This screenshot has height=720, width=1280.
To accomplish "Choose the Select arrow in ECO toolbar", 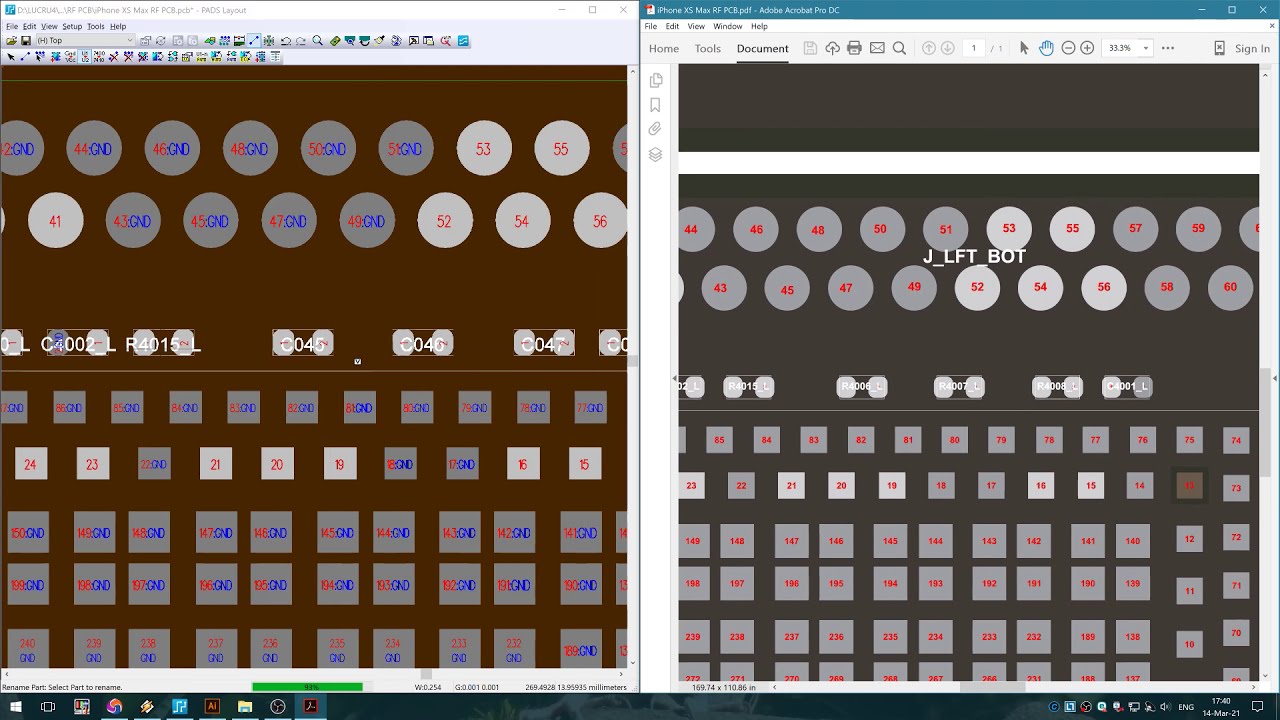I will (x=11, y=57).
